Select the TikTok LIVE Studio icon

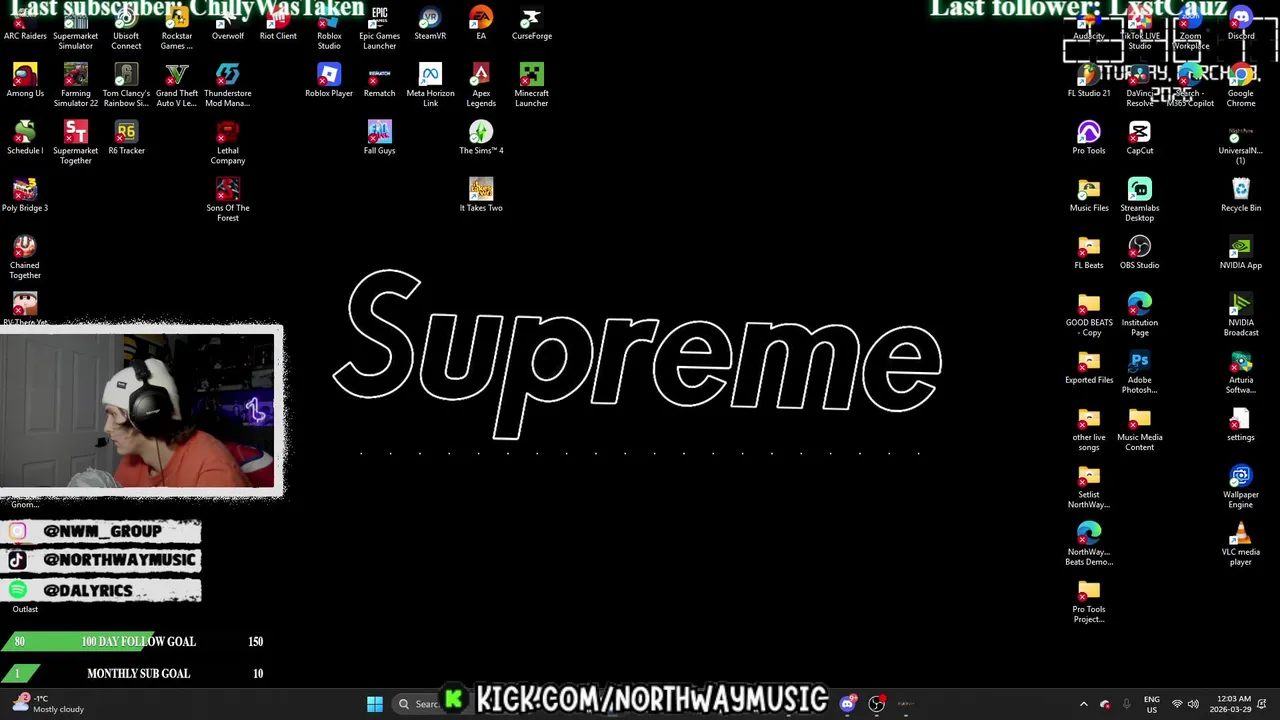(1140, 29)
